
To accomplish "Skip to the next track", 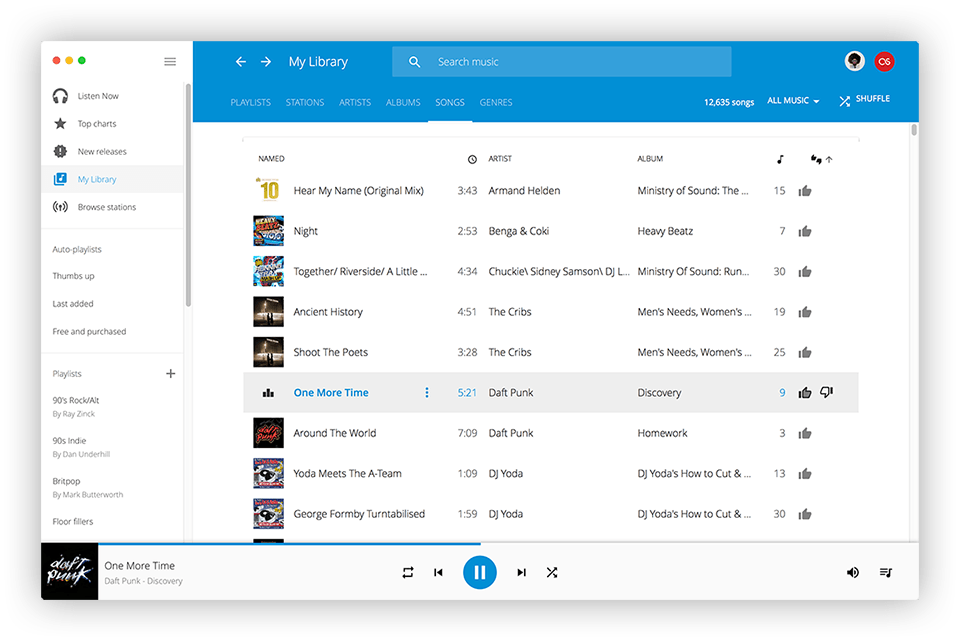I will [521, 572].
